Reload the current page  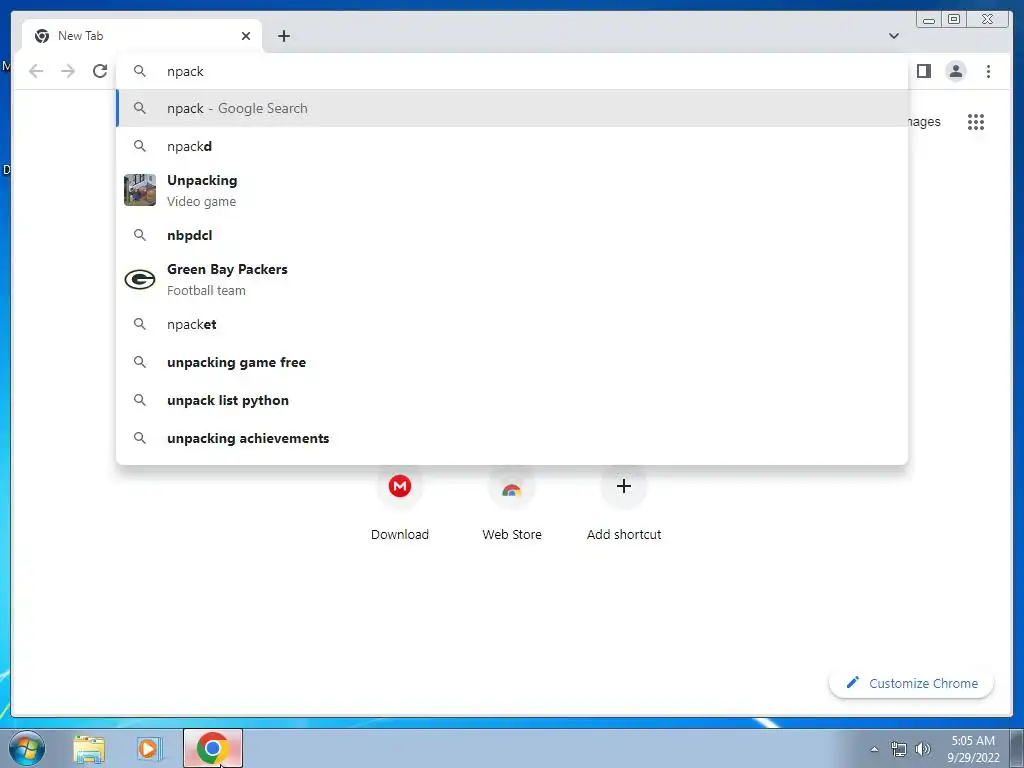pos(100,71)
